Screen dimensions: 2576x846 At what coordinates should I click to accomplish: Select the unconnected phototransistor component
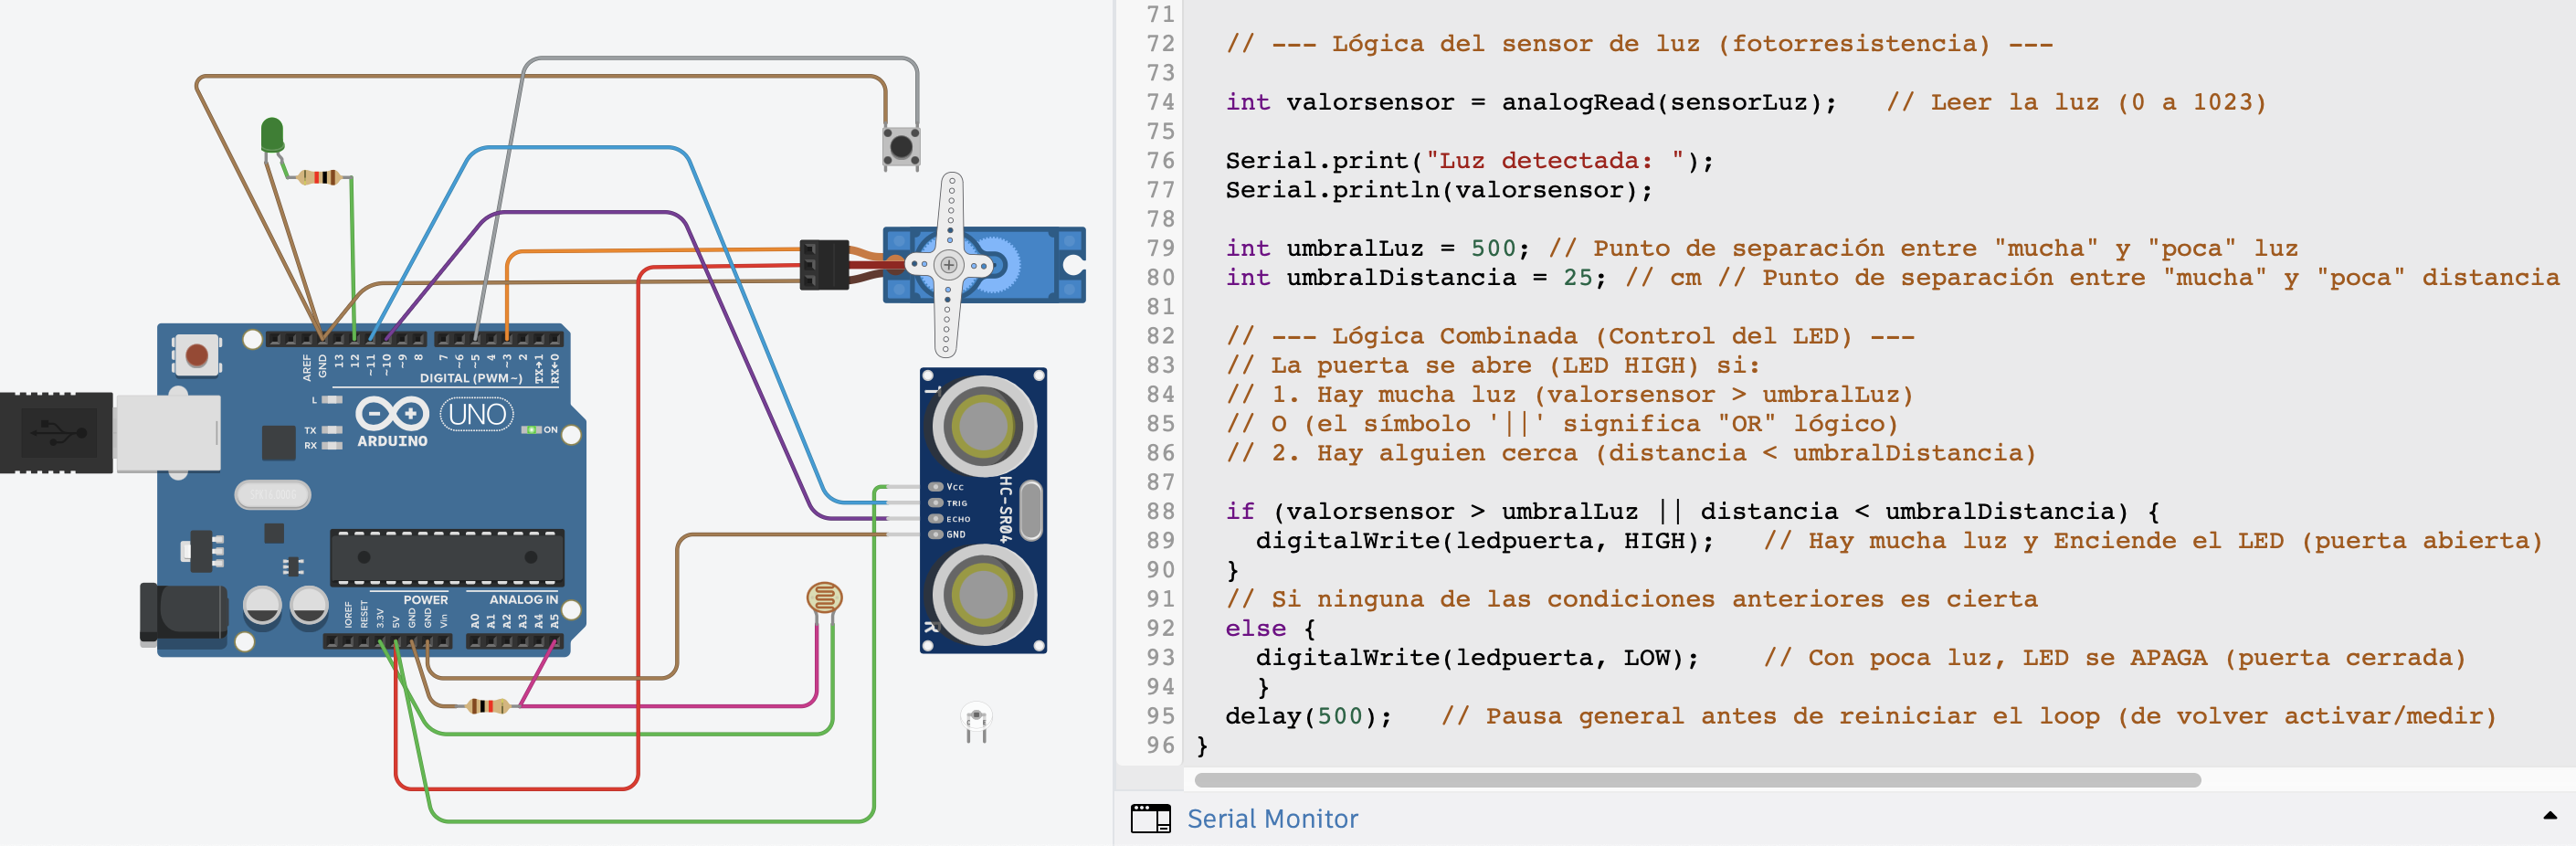pyautogui.click(x=976, y=720)
